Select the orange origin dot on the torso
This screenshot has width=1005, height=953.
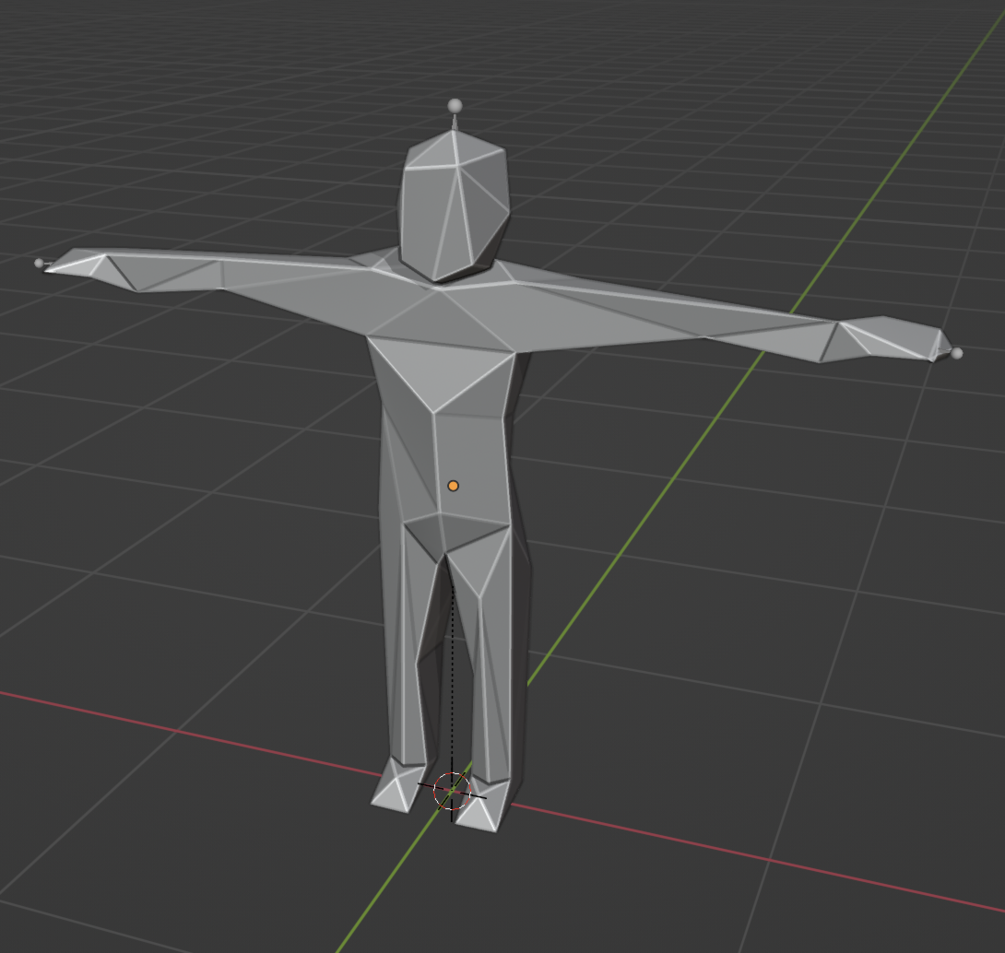click(453, 486)
